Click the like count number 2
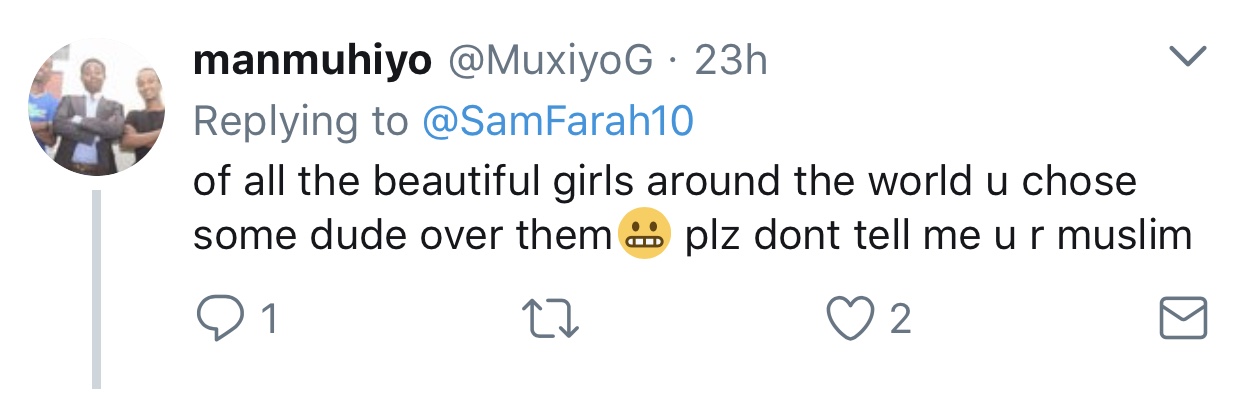Image resolution: width=1242 pixels, height=398 pixels. point(900,320)
